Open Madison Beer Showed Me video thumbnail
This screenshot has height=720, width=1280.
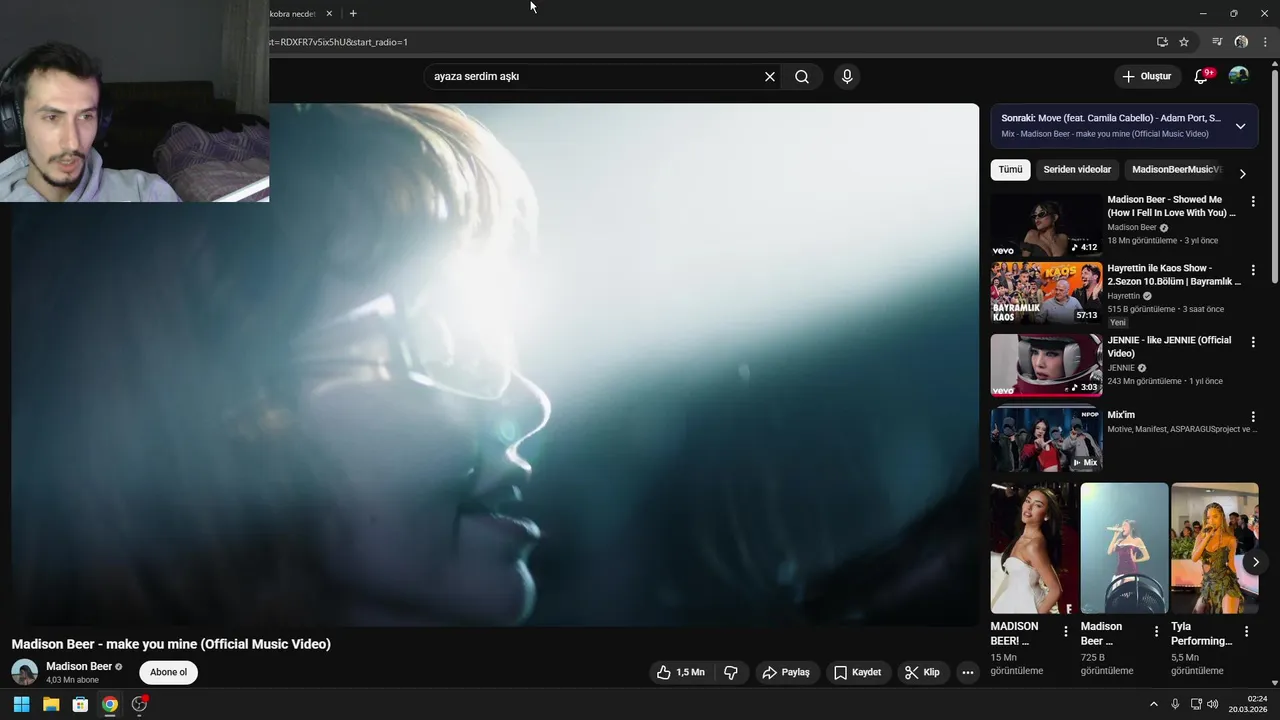pos(1046,225)
